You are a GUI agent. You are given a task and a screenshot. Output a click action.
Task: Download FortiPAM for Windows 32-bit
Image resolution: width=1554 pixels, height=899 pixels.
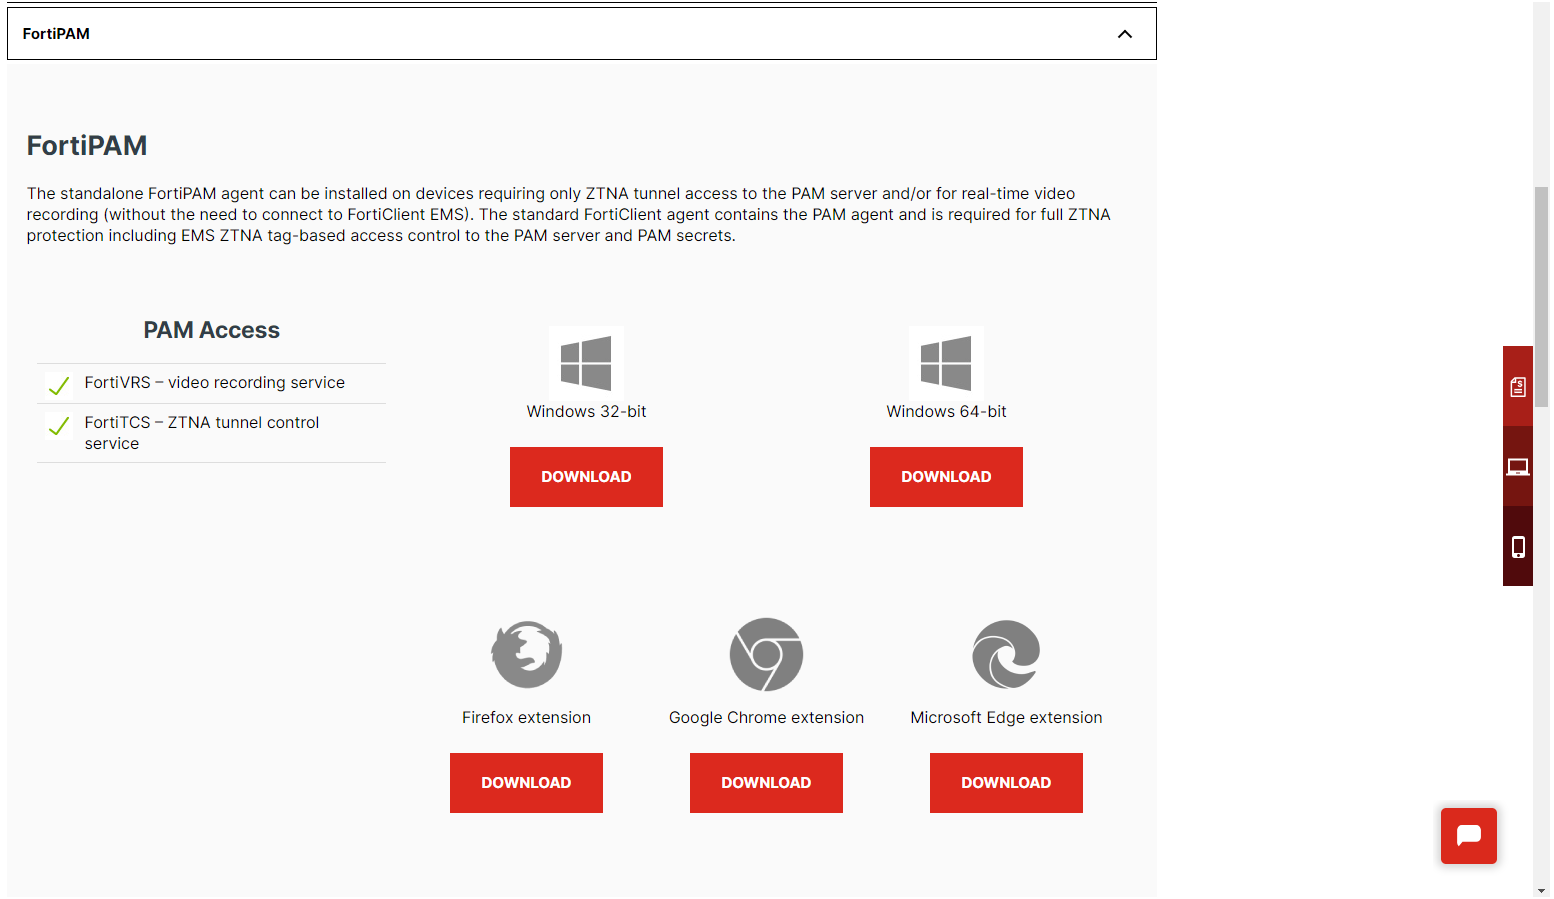[586, 477]
